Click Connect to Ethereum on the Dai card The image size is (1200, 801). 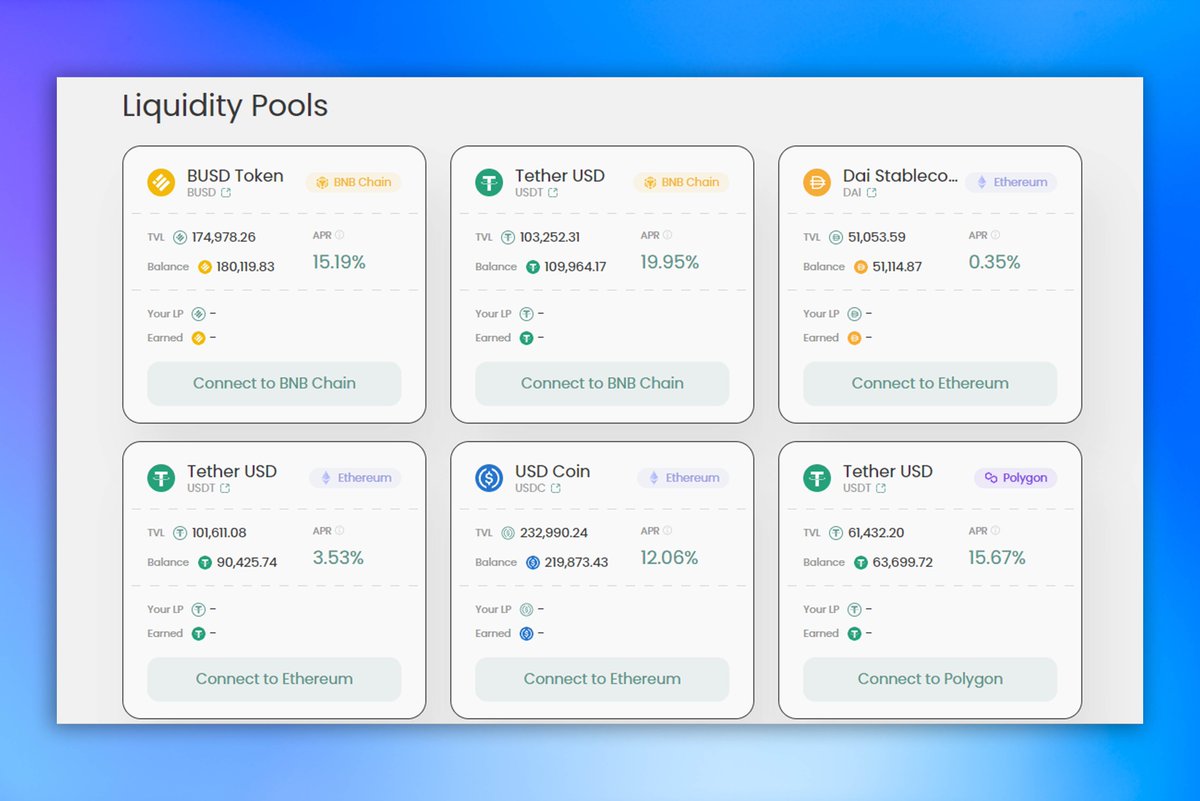tap(929, 384)
